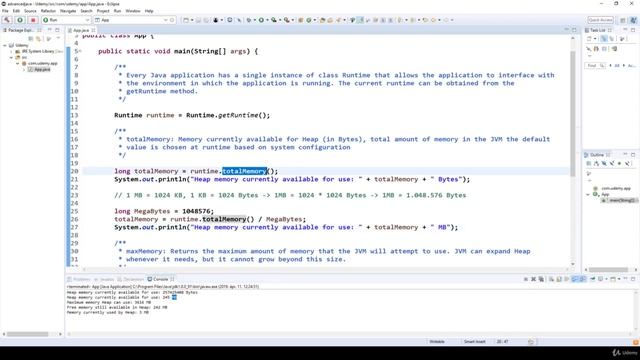Click the New wizard toolbar icon
640x360 pixels.
[x=186, y=20]
